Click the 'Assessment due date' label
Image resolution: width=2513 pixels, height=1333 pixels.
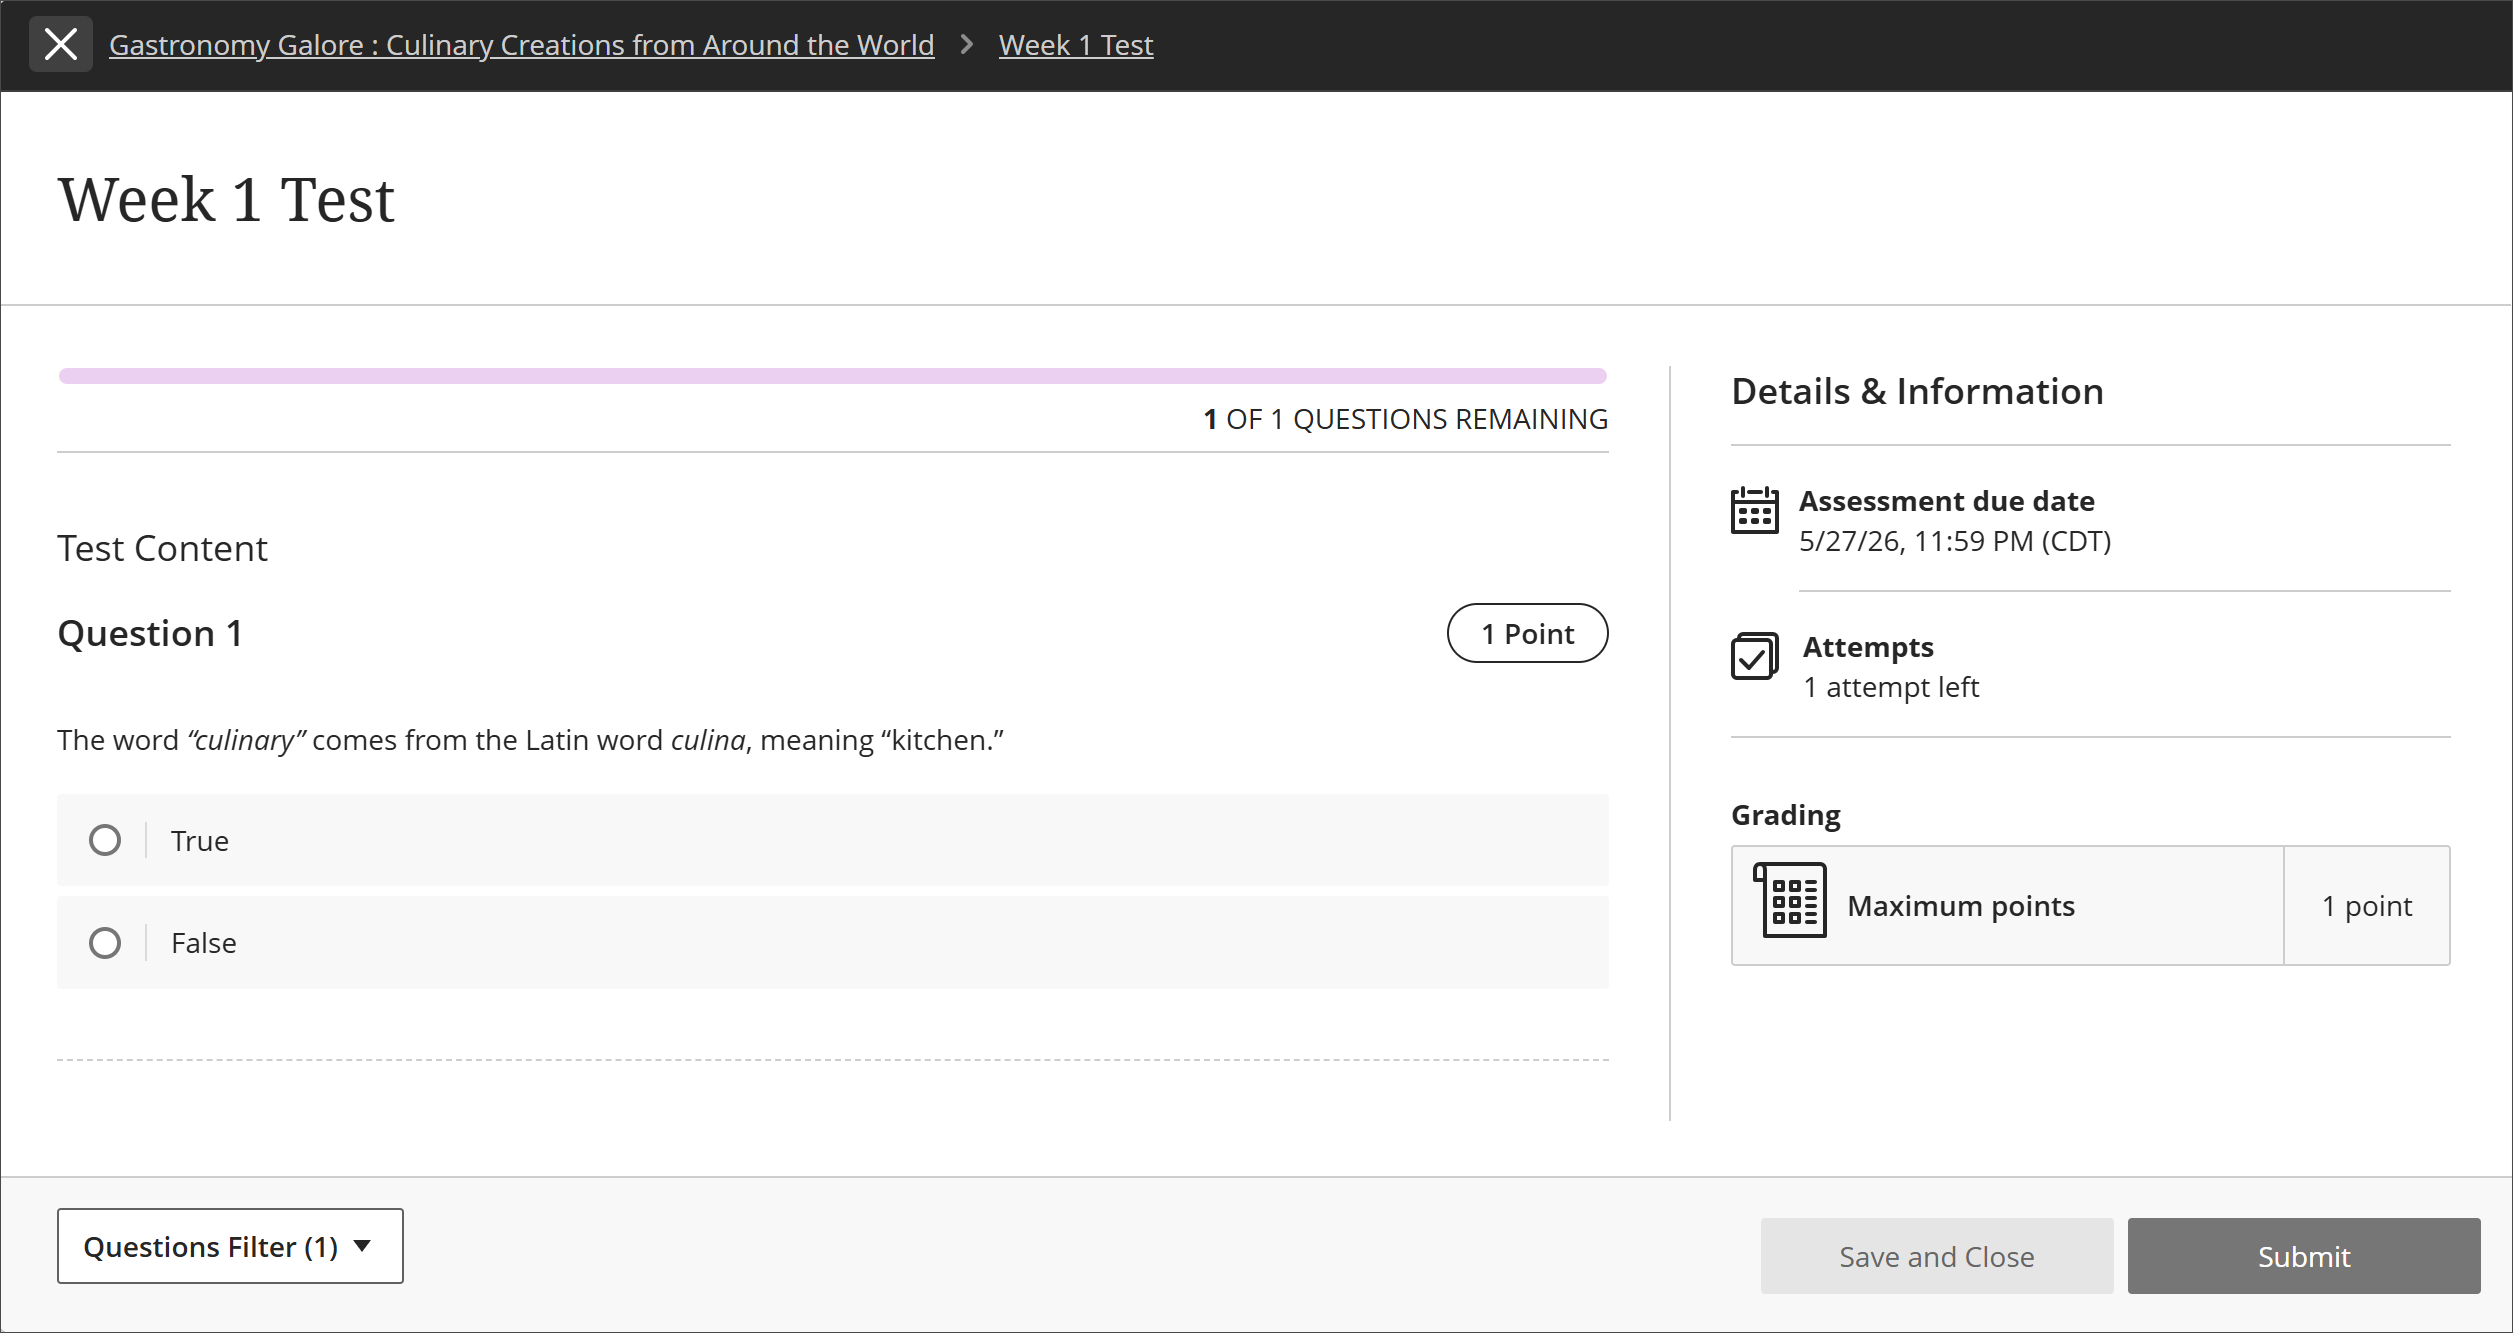(x=1947, y=501)
